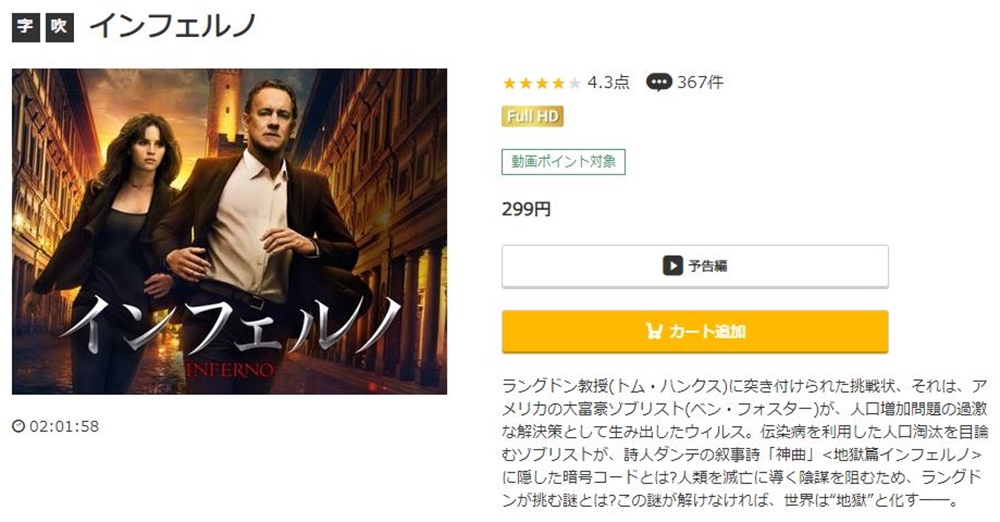Click the 4.3点 rating score

tap(608, 82)
